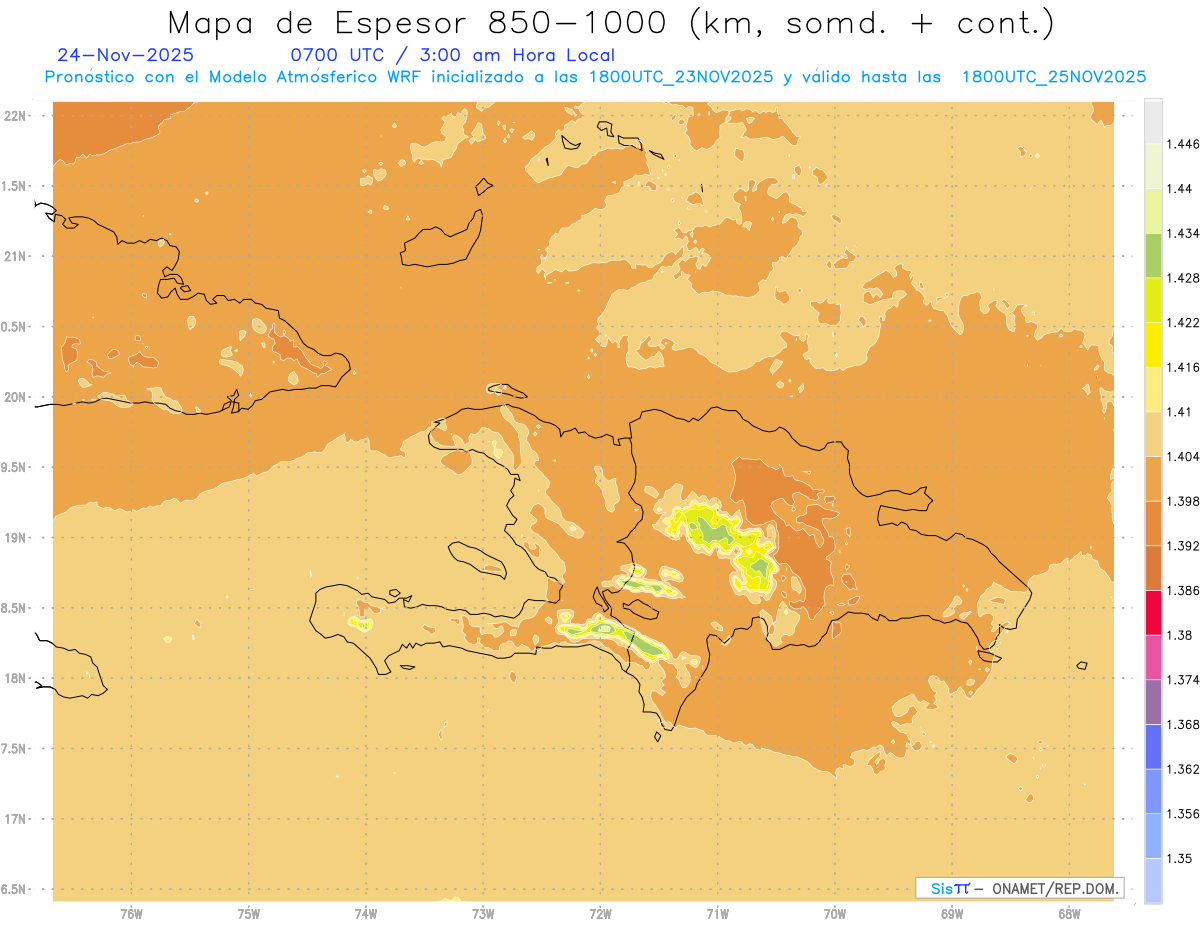The height and width of the screenshot is (927, 1200).
Task: Click the longitude label '70W'
Action: (x=835, y=914)
